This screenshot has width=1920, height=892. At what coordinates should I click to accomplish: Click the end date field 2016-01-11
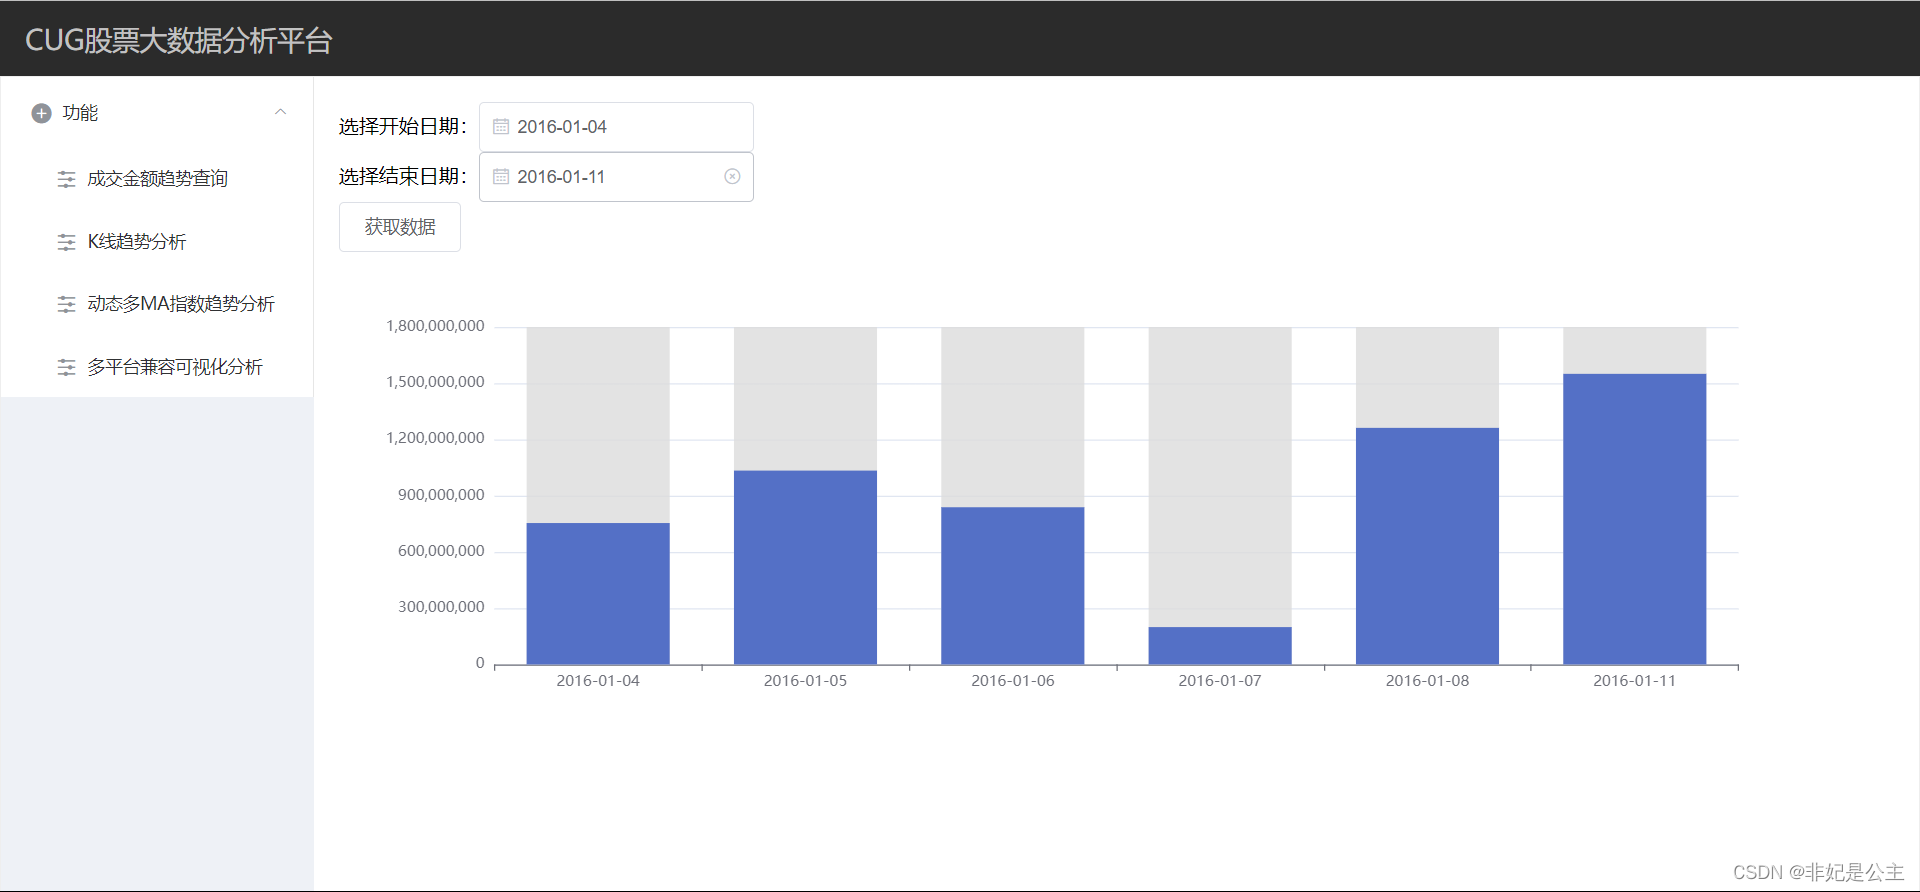(616, 177)
